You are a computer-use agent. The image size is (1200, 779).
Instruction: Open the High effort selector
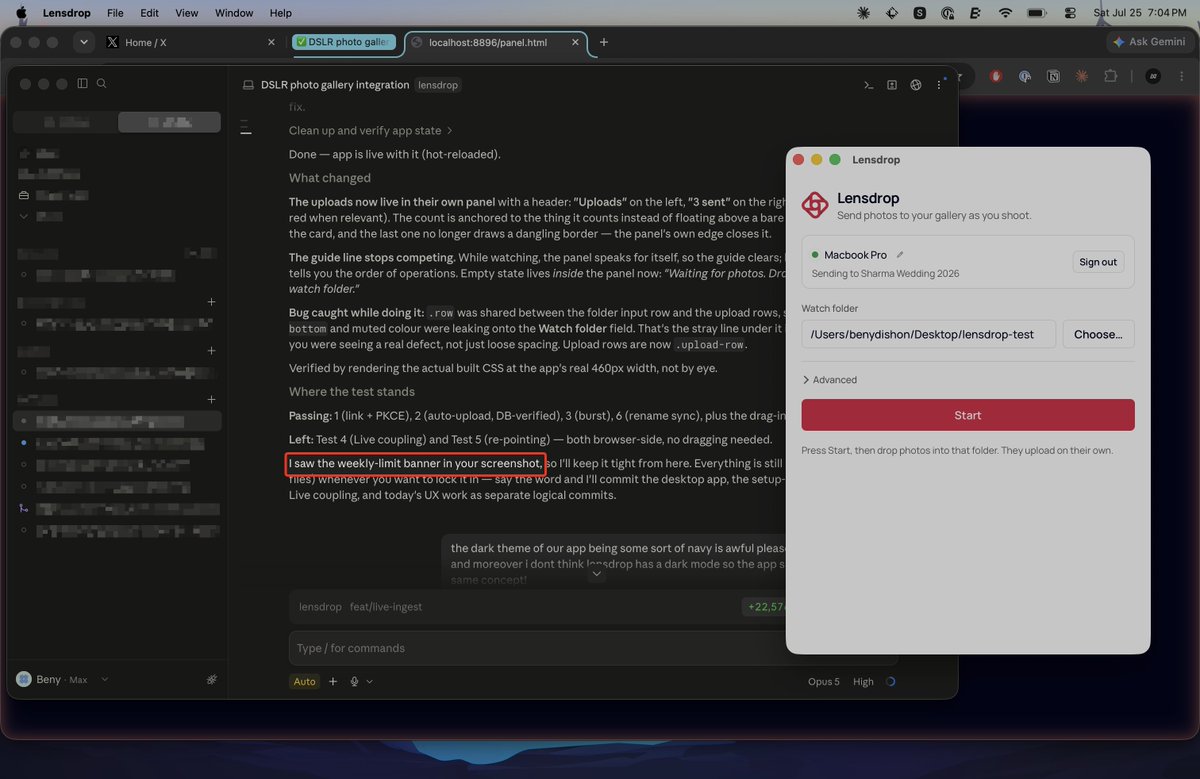(x=863, y=681)
